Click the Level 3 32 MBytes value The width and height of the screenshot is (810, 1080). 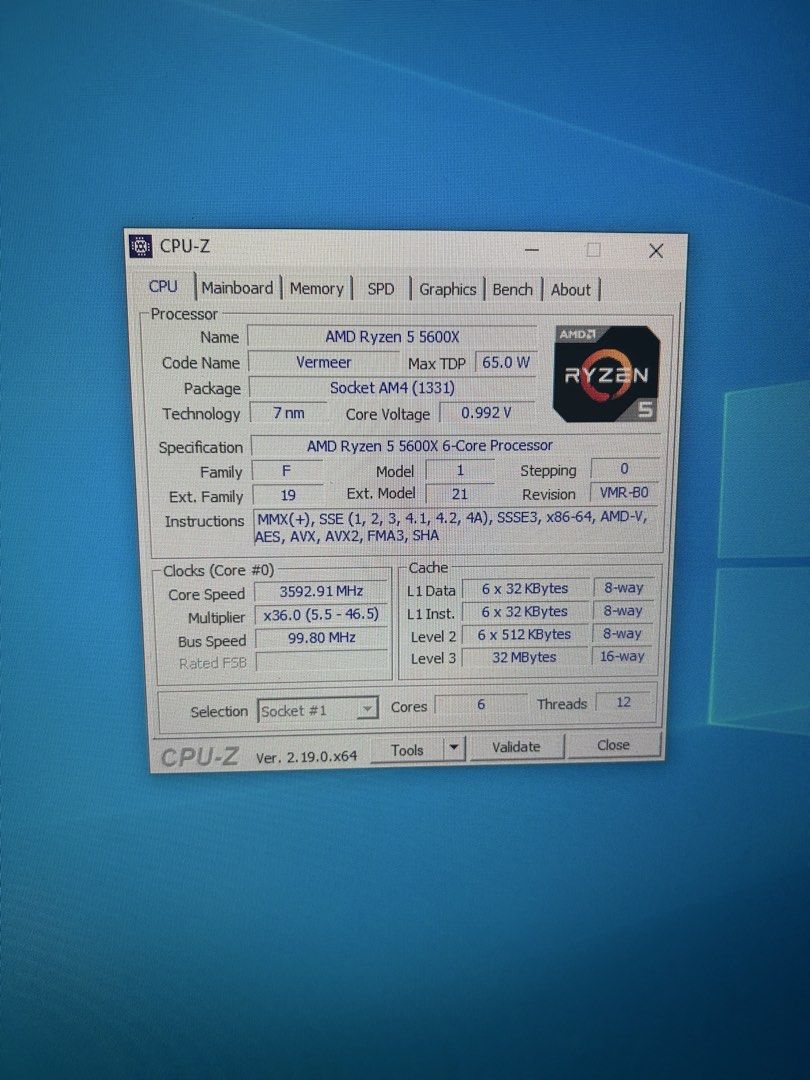point(524,657)
